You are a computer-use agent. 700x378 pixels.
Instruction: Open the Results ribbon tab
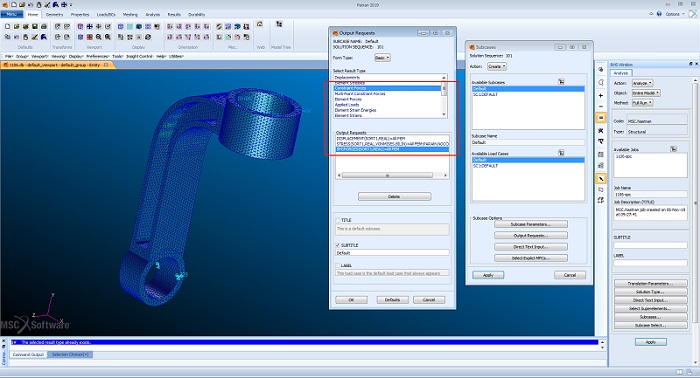coord(174,15)
